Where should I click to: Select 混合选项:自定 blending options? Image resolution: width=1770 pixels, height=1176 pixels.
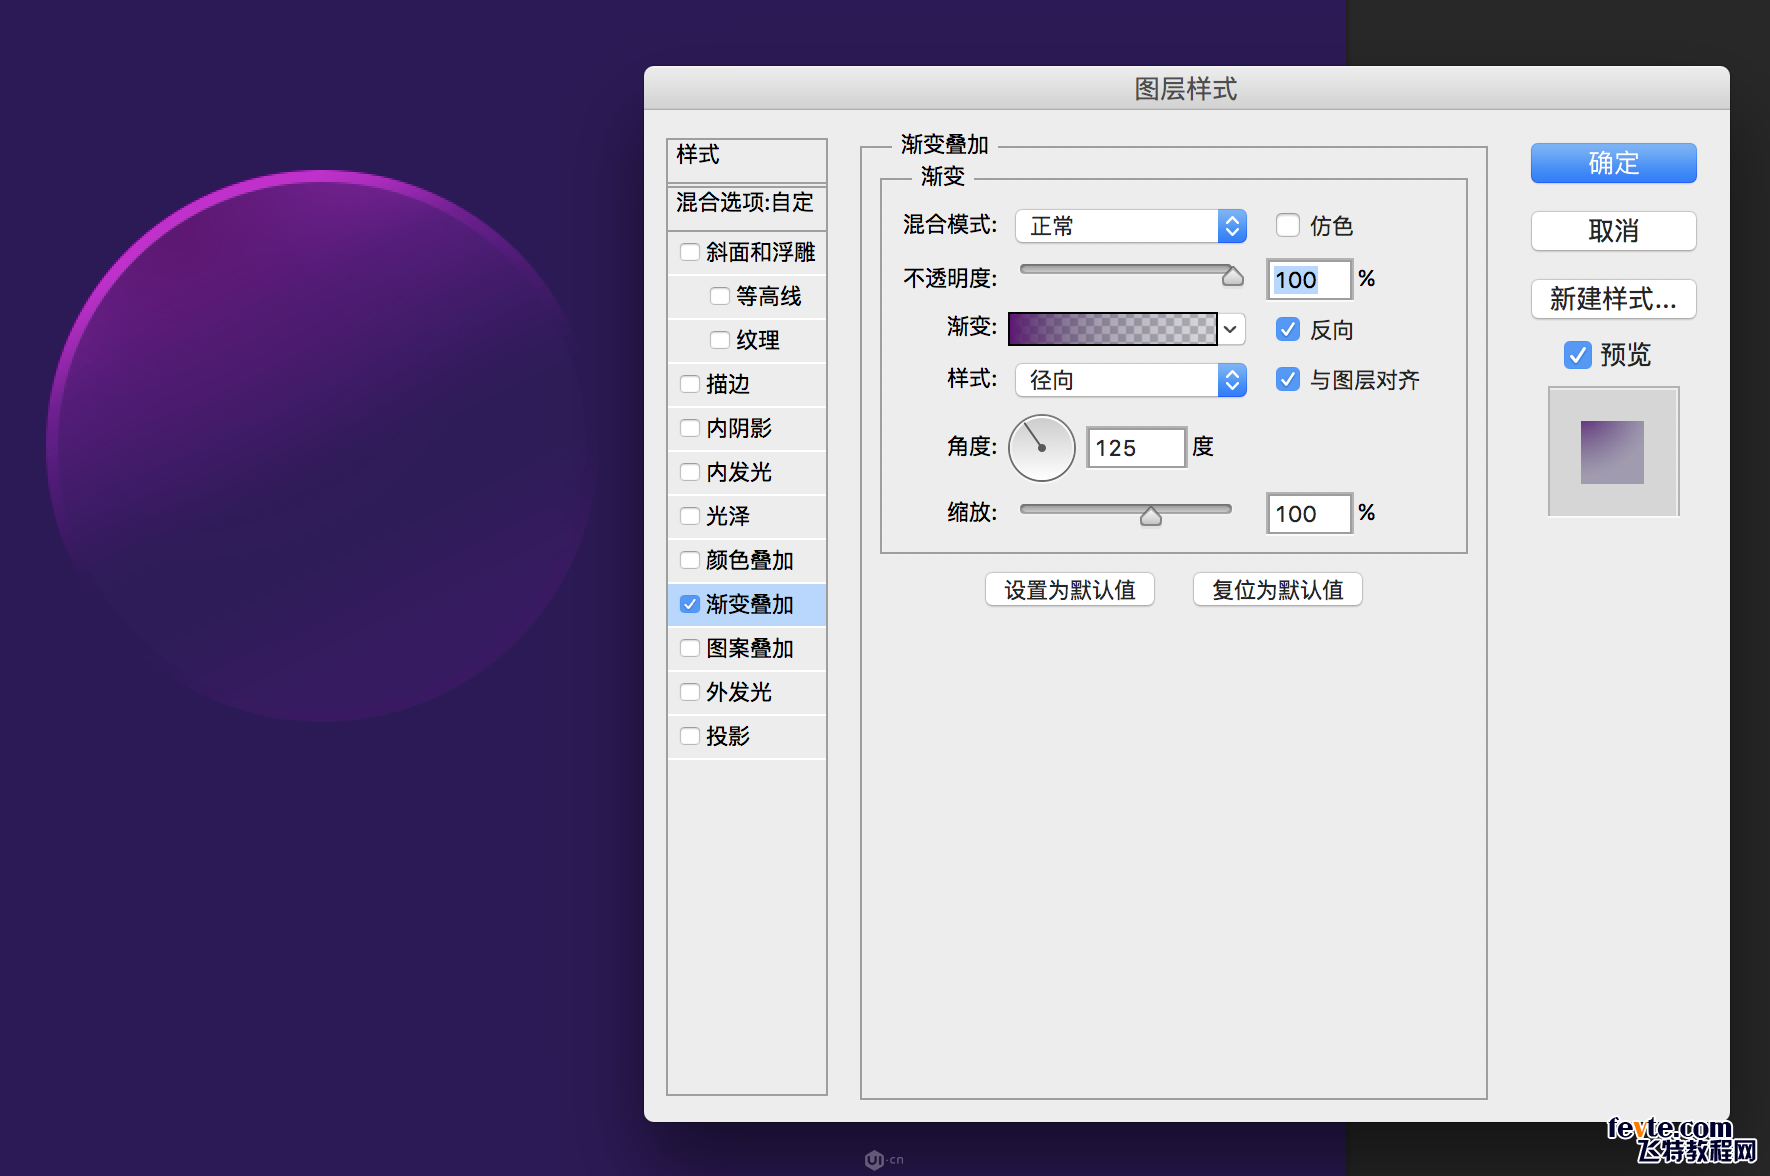[x=747, y=207]
